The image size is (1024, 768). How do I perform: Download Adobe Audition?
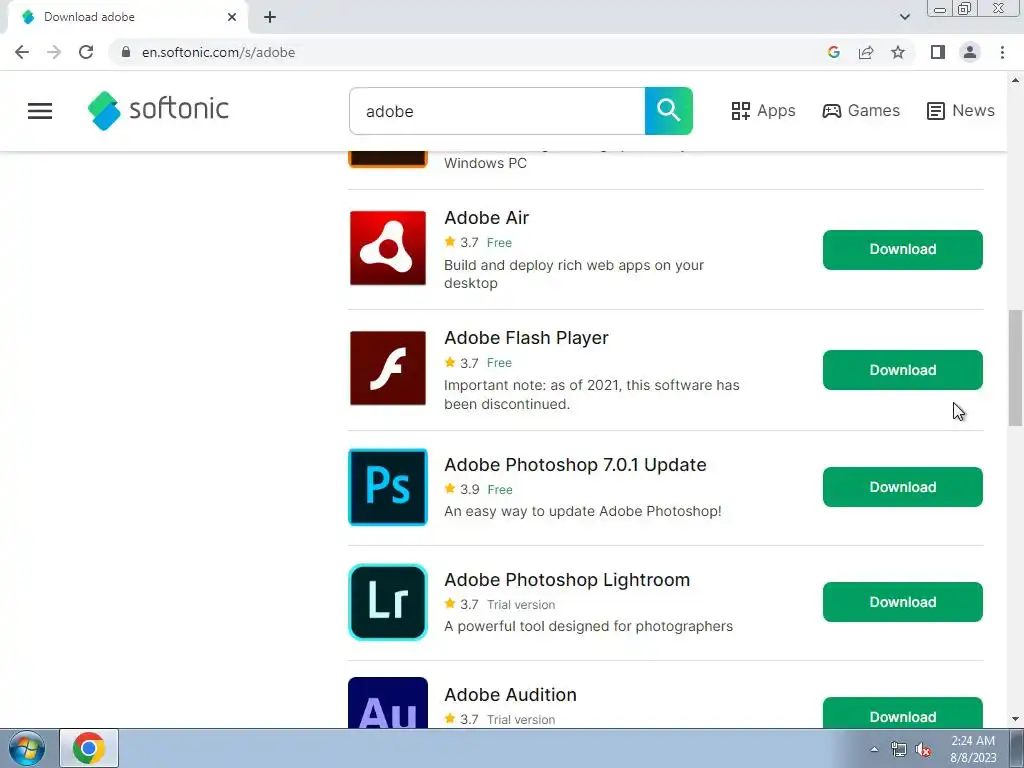(x=903, y=714)
